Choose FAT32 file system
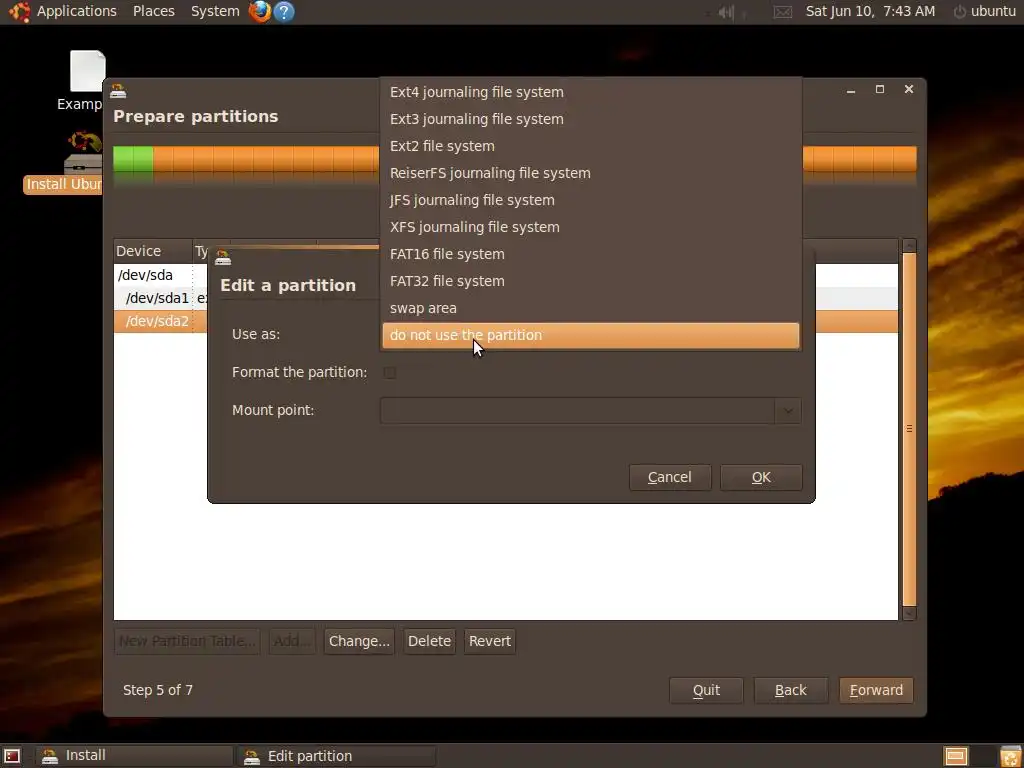Viewport: 1024px width, 768px height. click(x=590, y=281)
